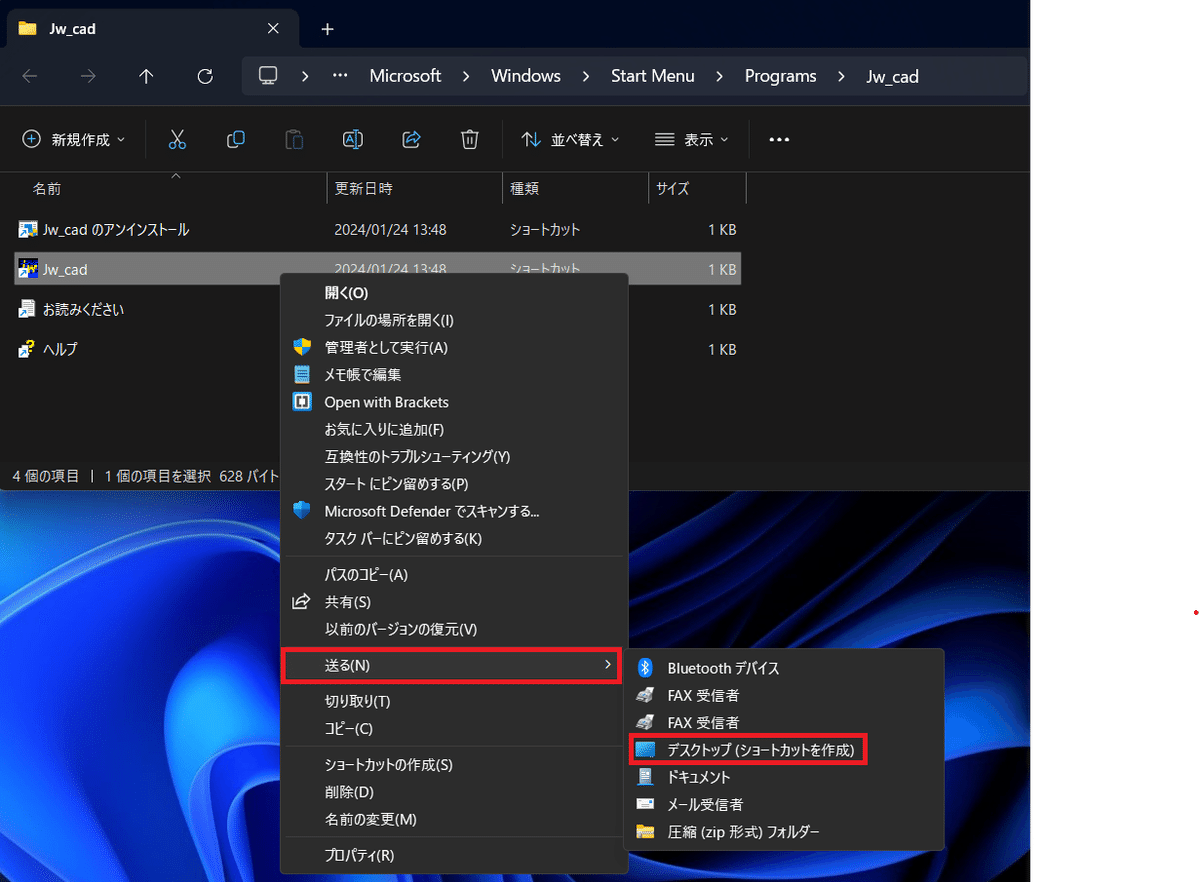Click Start Menu in address breadcrumb
This screenshot has height=882, width=1200.
(652, 76)
